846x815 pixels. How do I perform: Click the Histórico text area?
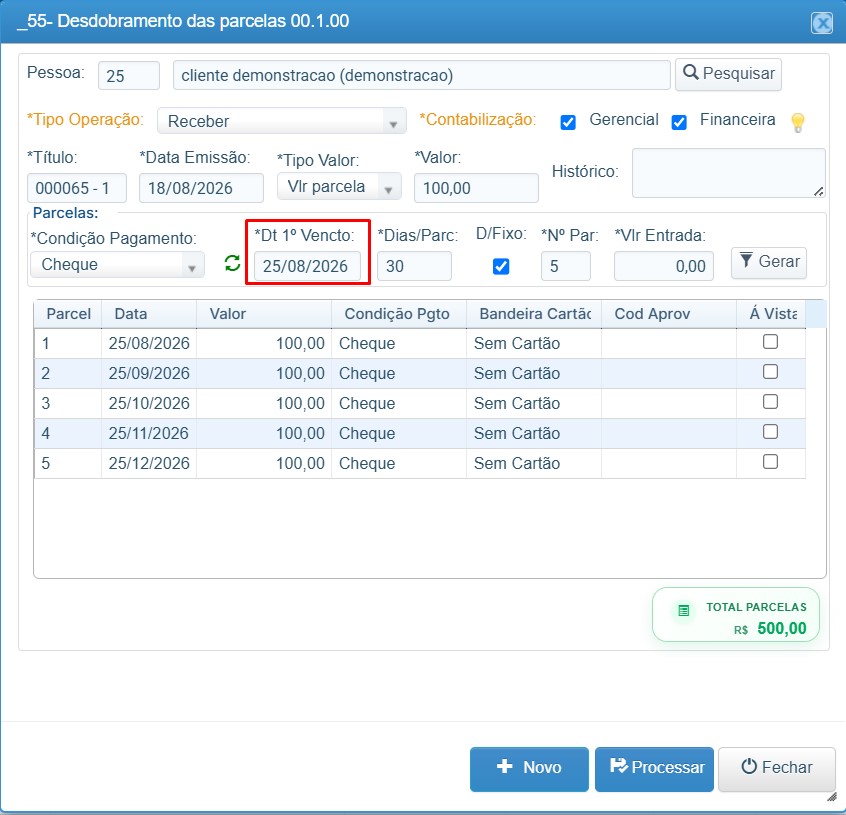[728, 173]
